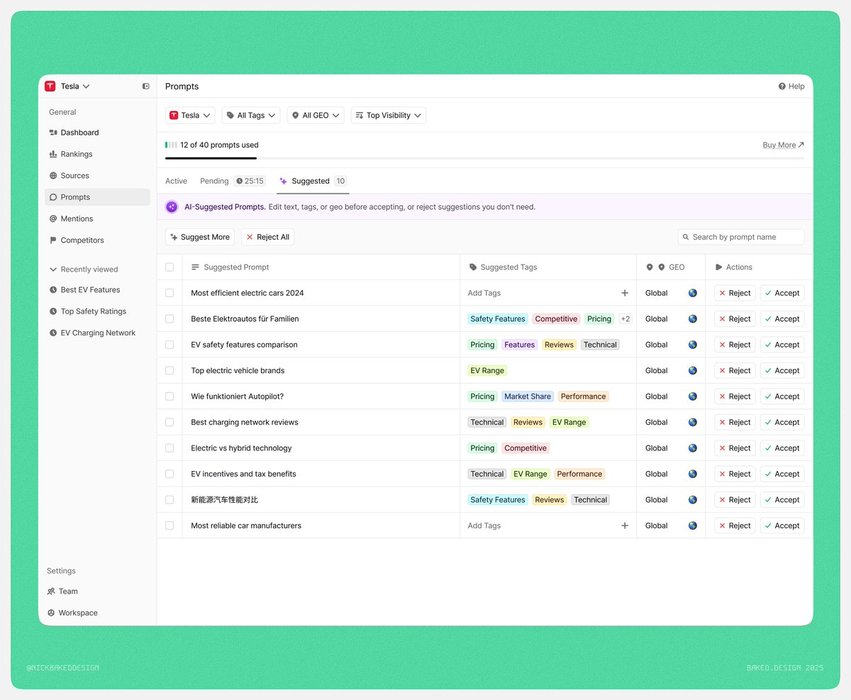Click globe icon in Beste Elektroautos row
The height and width of the screenshot is (700, 851).
point(693,319)
